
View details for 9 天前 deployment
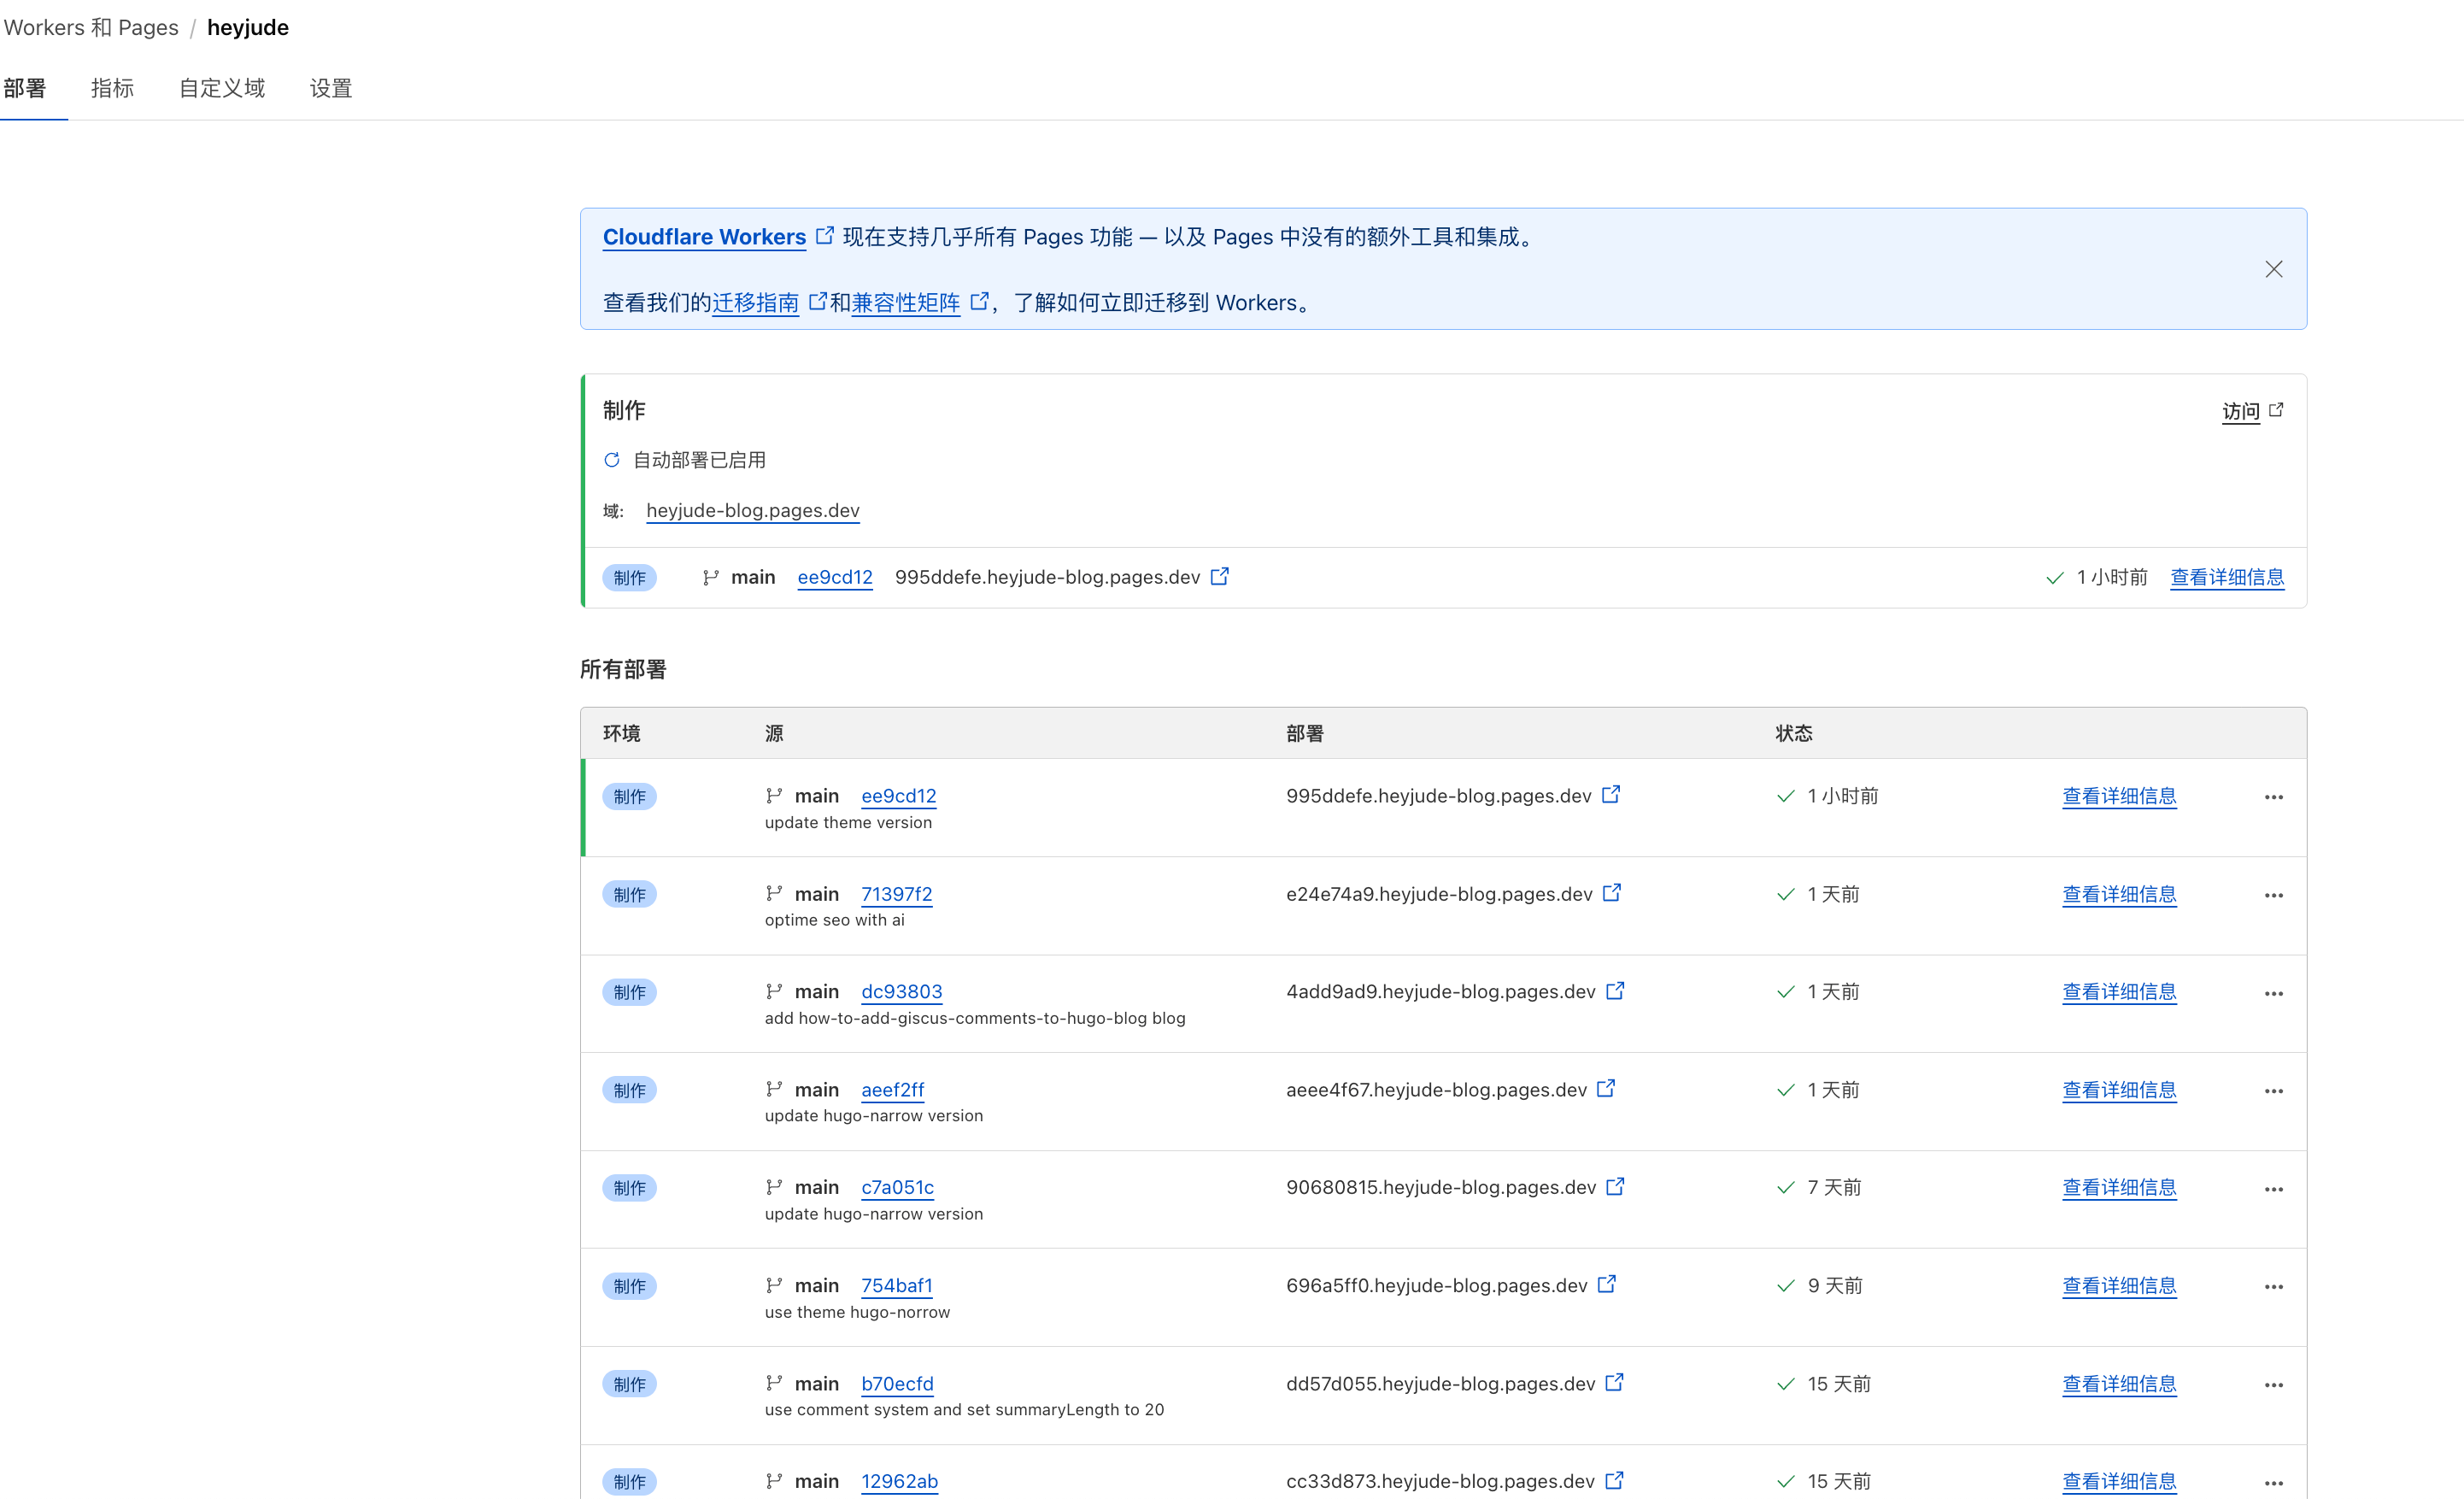pyautogui.click(x=2119, y=1286)
